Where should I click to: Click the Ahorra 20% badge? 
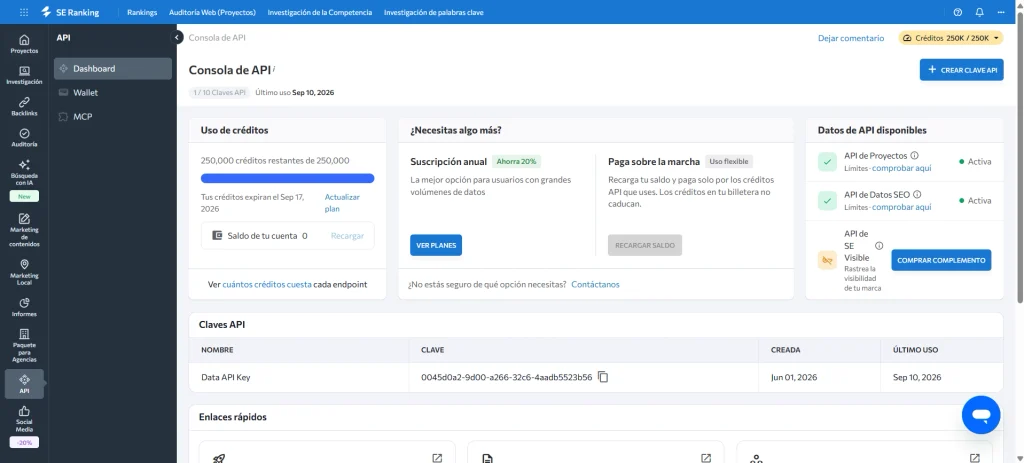point(517,161)
